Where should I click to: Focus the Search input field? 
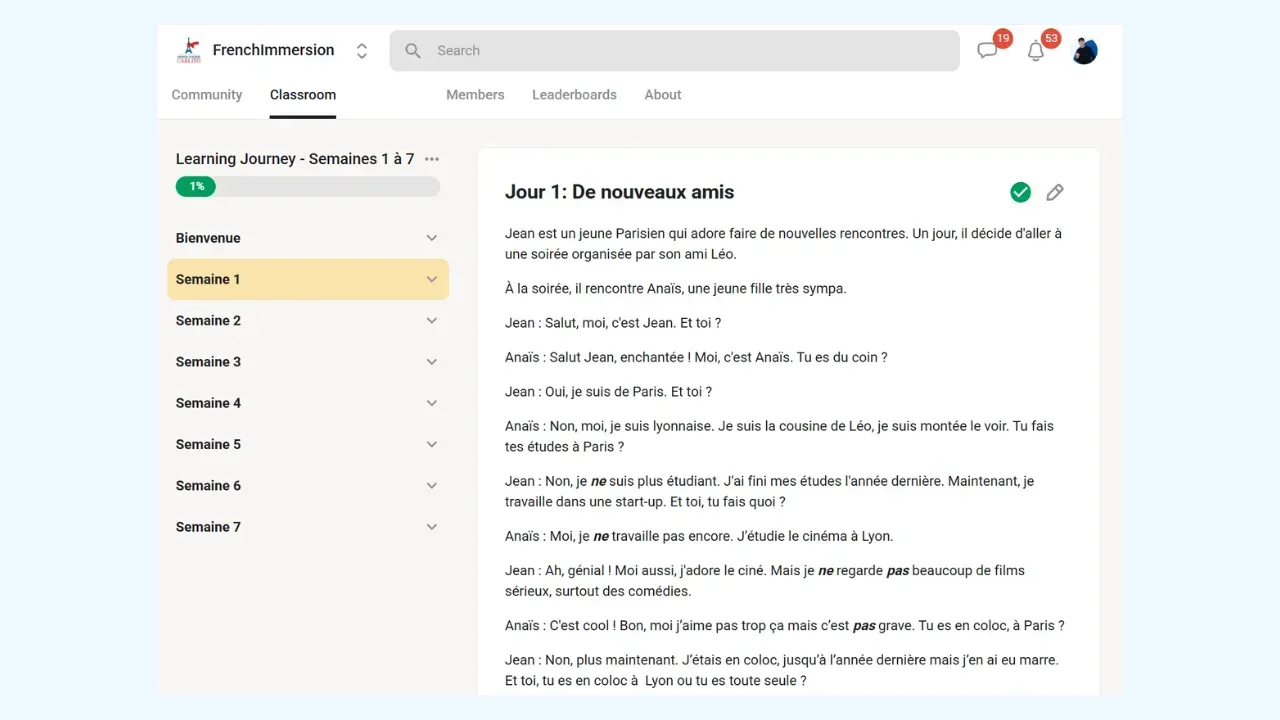[x=675, y=51]
